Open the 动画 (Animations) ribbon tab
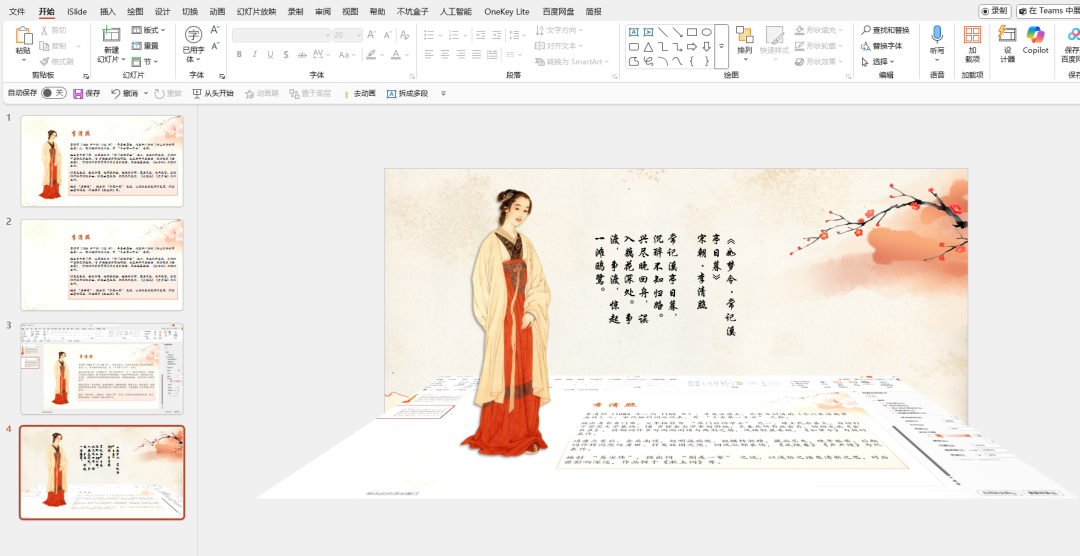Image resolution: width=1080 pixels, height=556 pixels. [x=217, y=11]
